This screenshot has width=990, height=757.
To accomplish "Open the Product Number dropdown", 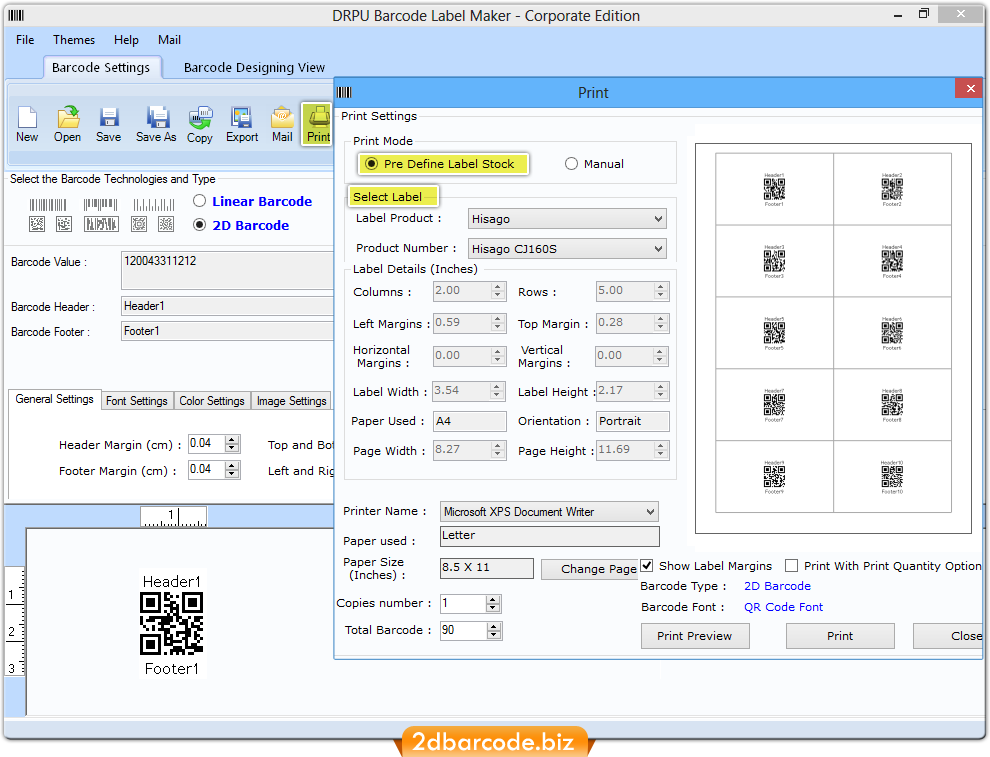I will 567,249.
